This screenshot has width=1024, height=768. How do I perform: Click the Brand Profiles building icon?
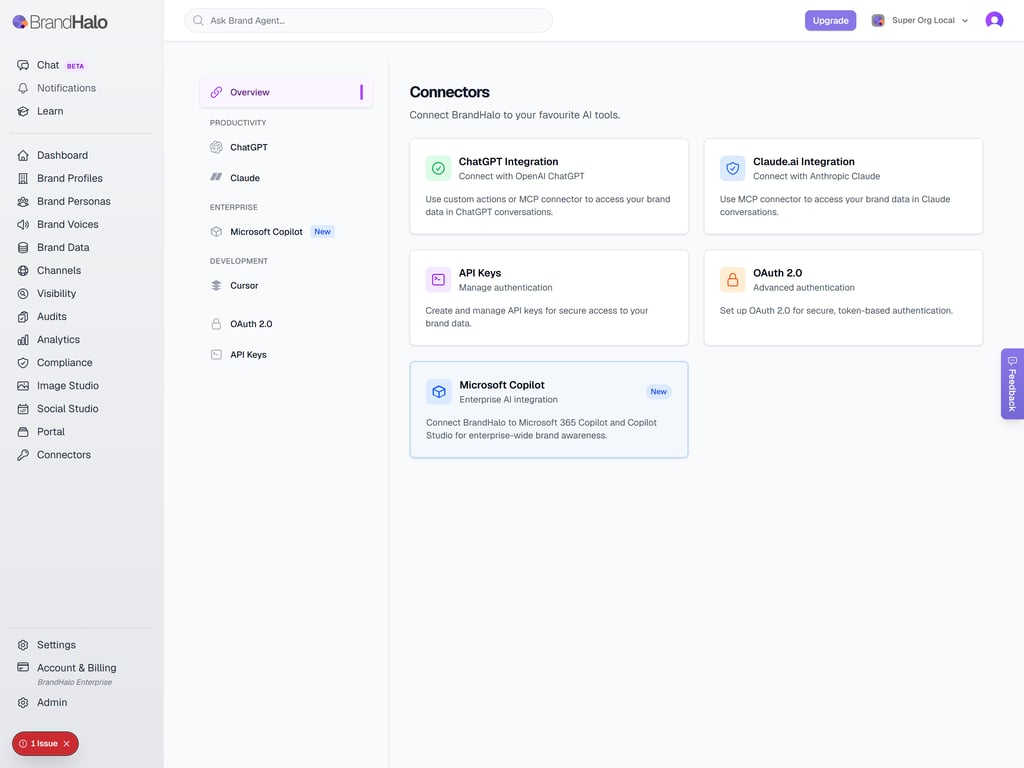pos(23,178)
